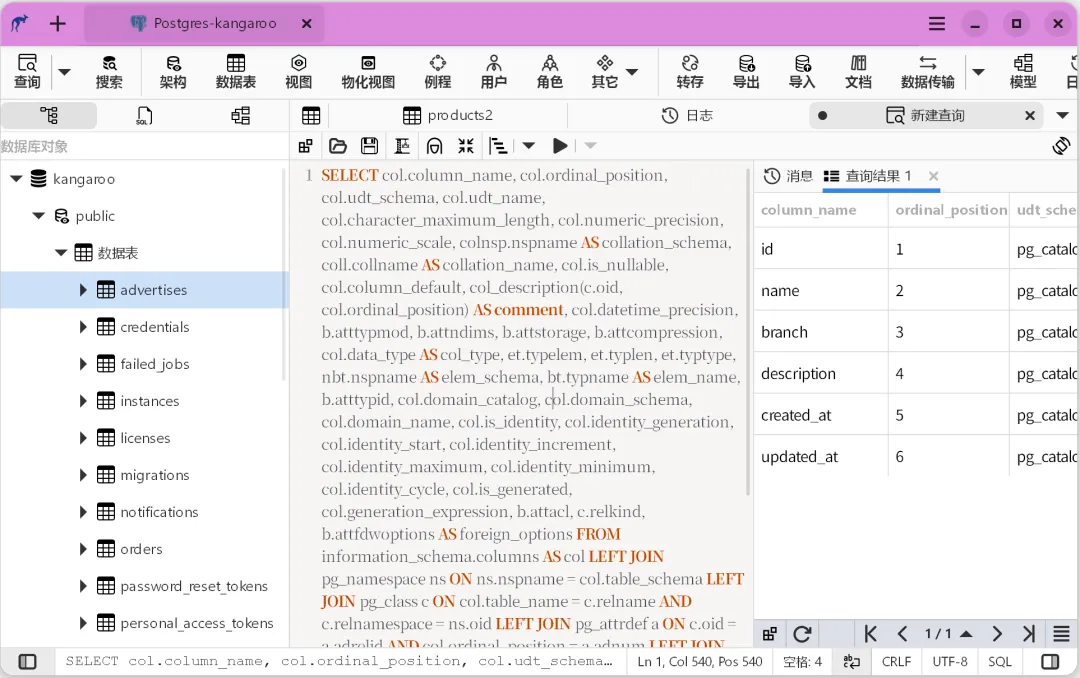Viewport: 1080px width, 678px height.
Task: Open the 用户 users tool
Action: point(493,71)
